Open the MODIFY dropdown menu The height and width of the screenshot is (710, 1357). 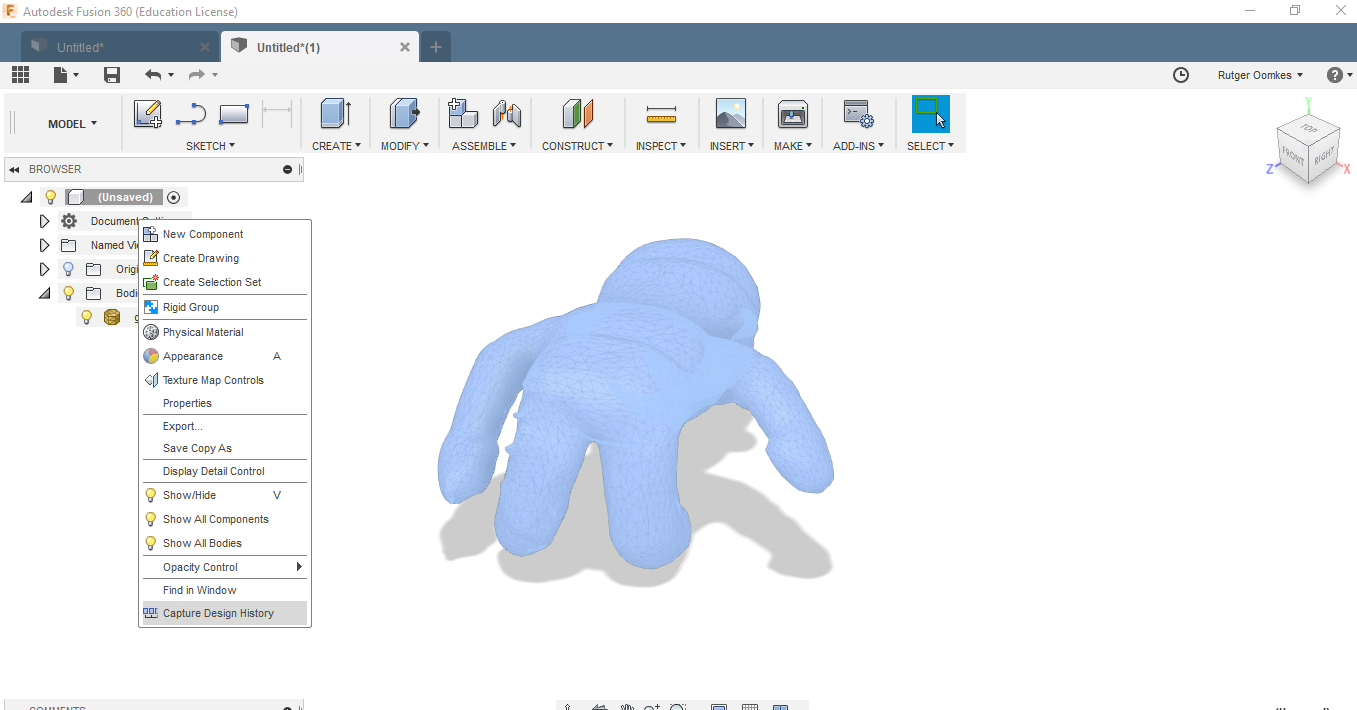click(x=404, y=146)
